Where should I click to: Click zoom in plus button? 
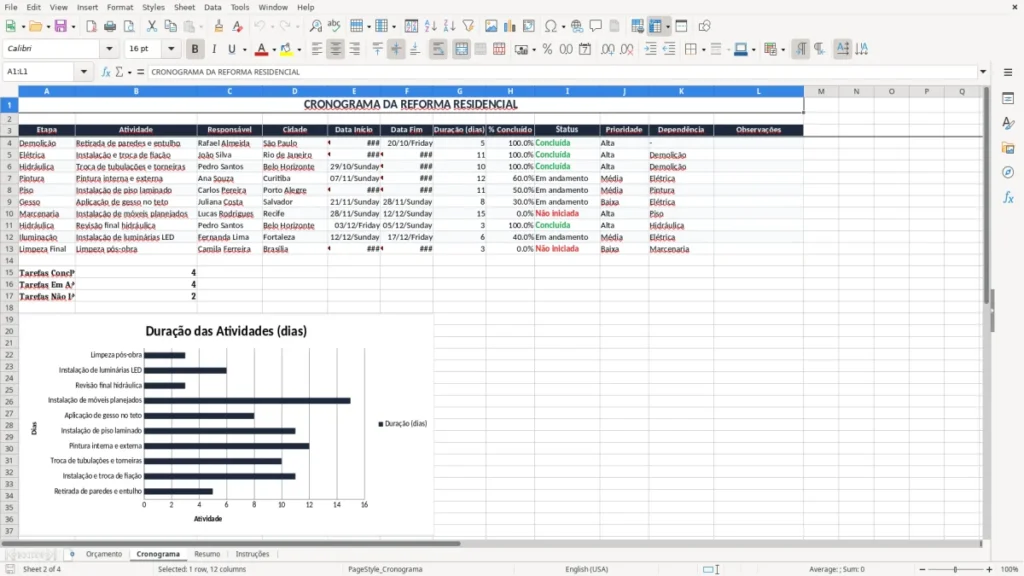989,569
